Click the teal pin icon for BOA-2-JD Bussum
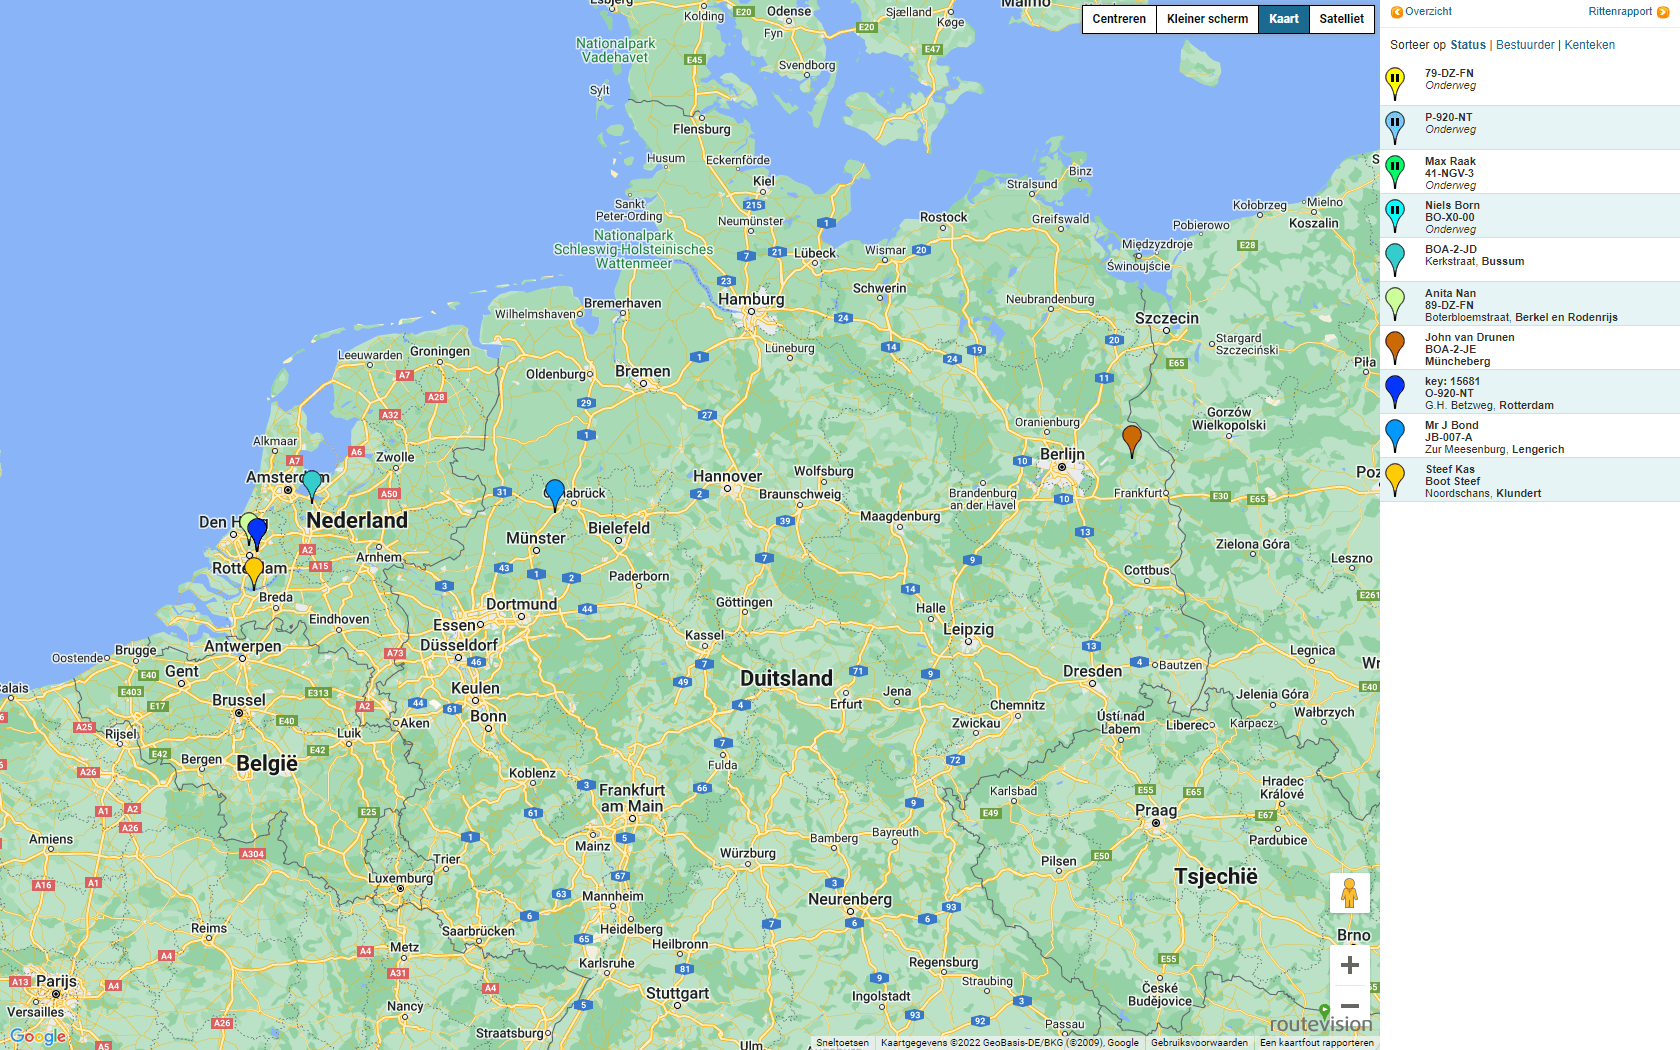 click(1395, 260)
